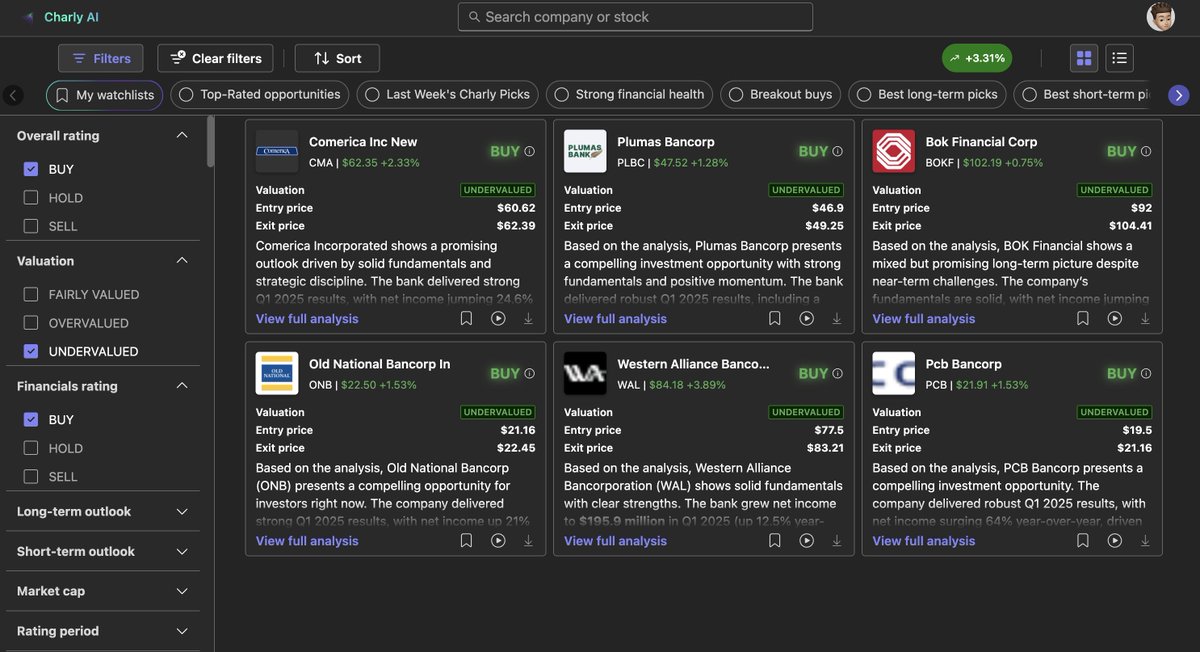Select the My watchlists chip
1200x652 pixels.
point(105,95)
